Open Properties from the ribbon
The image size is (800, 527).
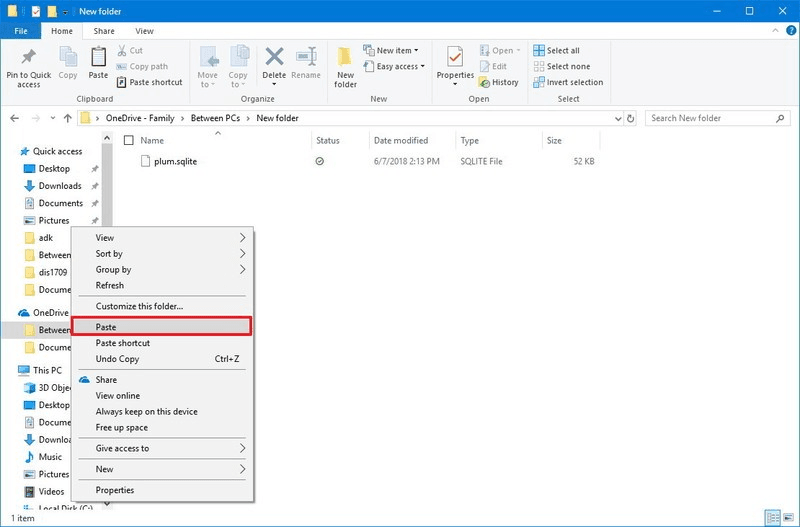455,62
